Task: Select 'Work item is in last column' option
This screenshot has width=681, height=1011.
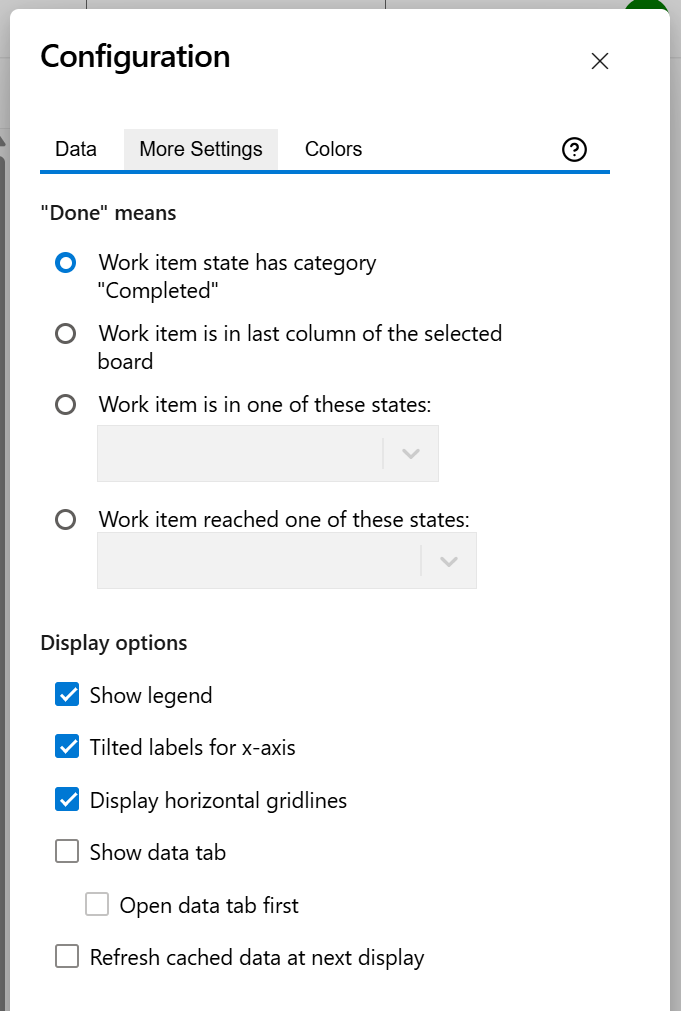Action: point(65,333)
